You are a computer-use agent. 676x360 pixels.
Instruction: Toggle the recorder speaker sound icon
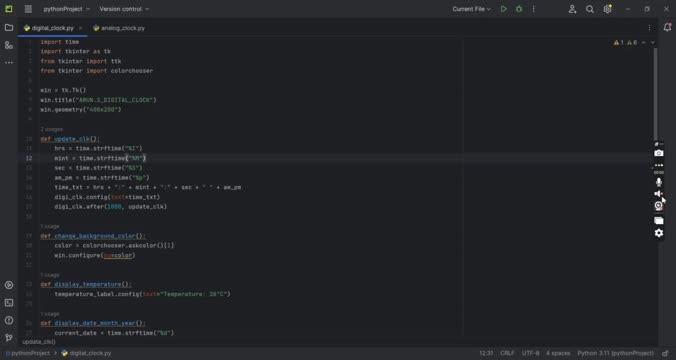(x=658, y=194)
